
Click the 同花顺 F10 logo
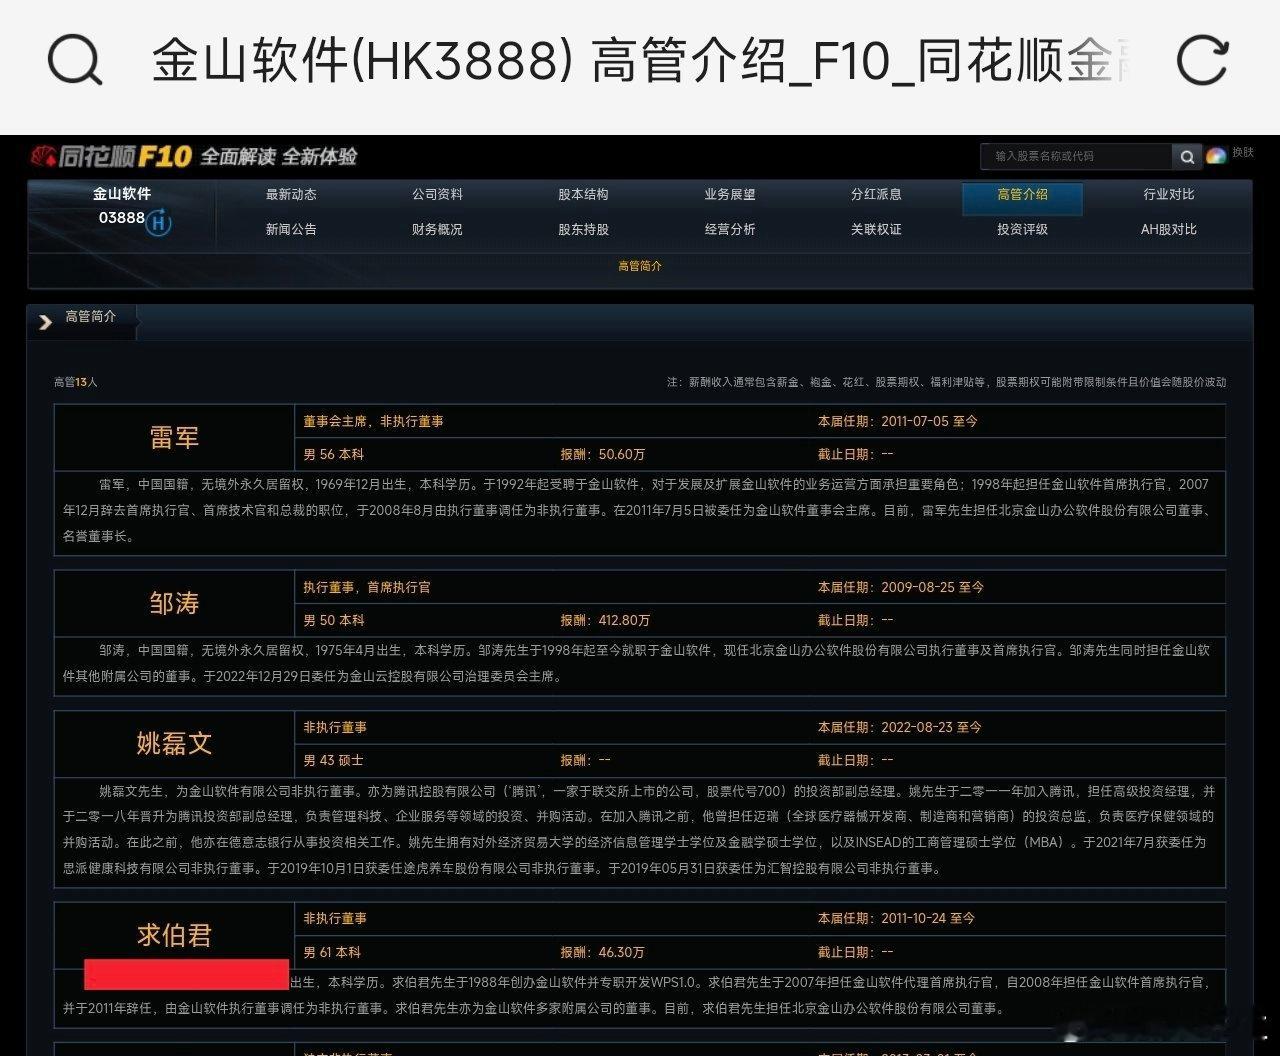pyautogui.click(x=110, y=156)
